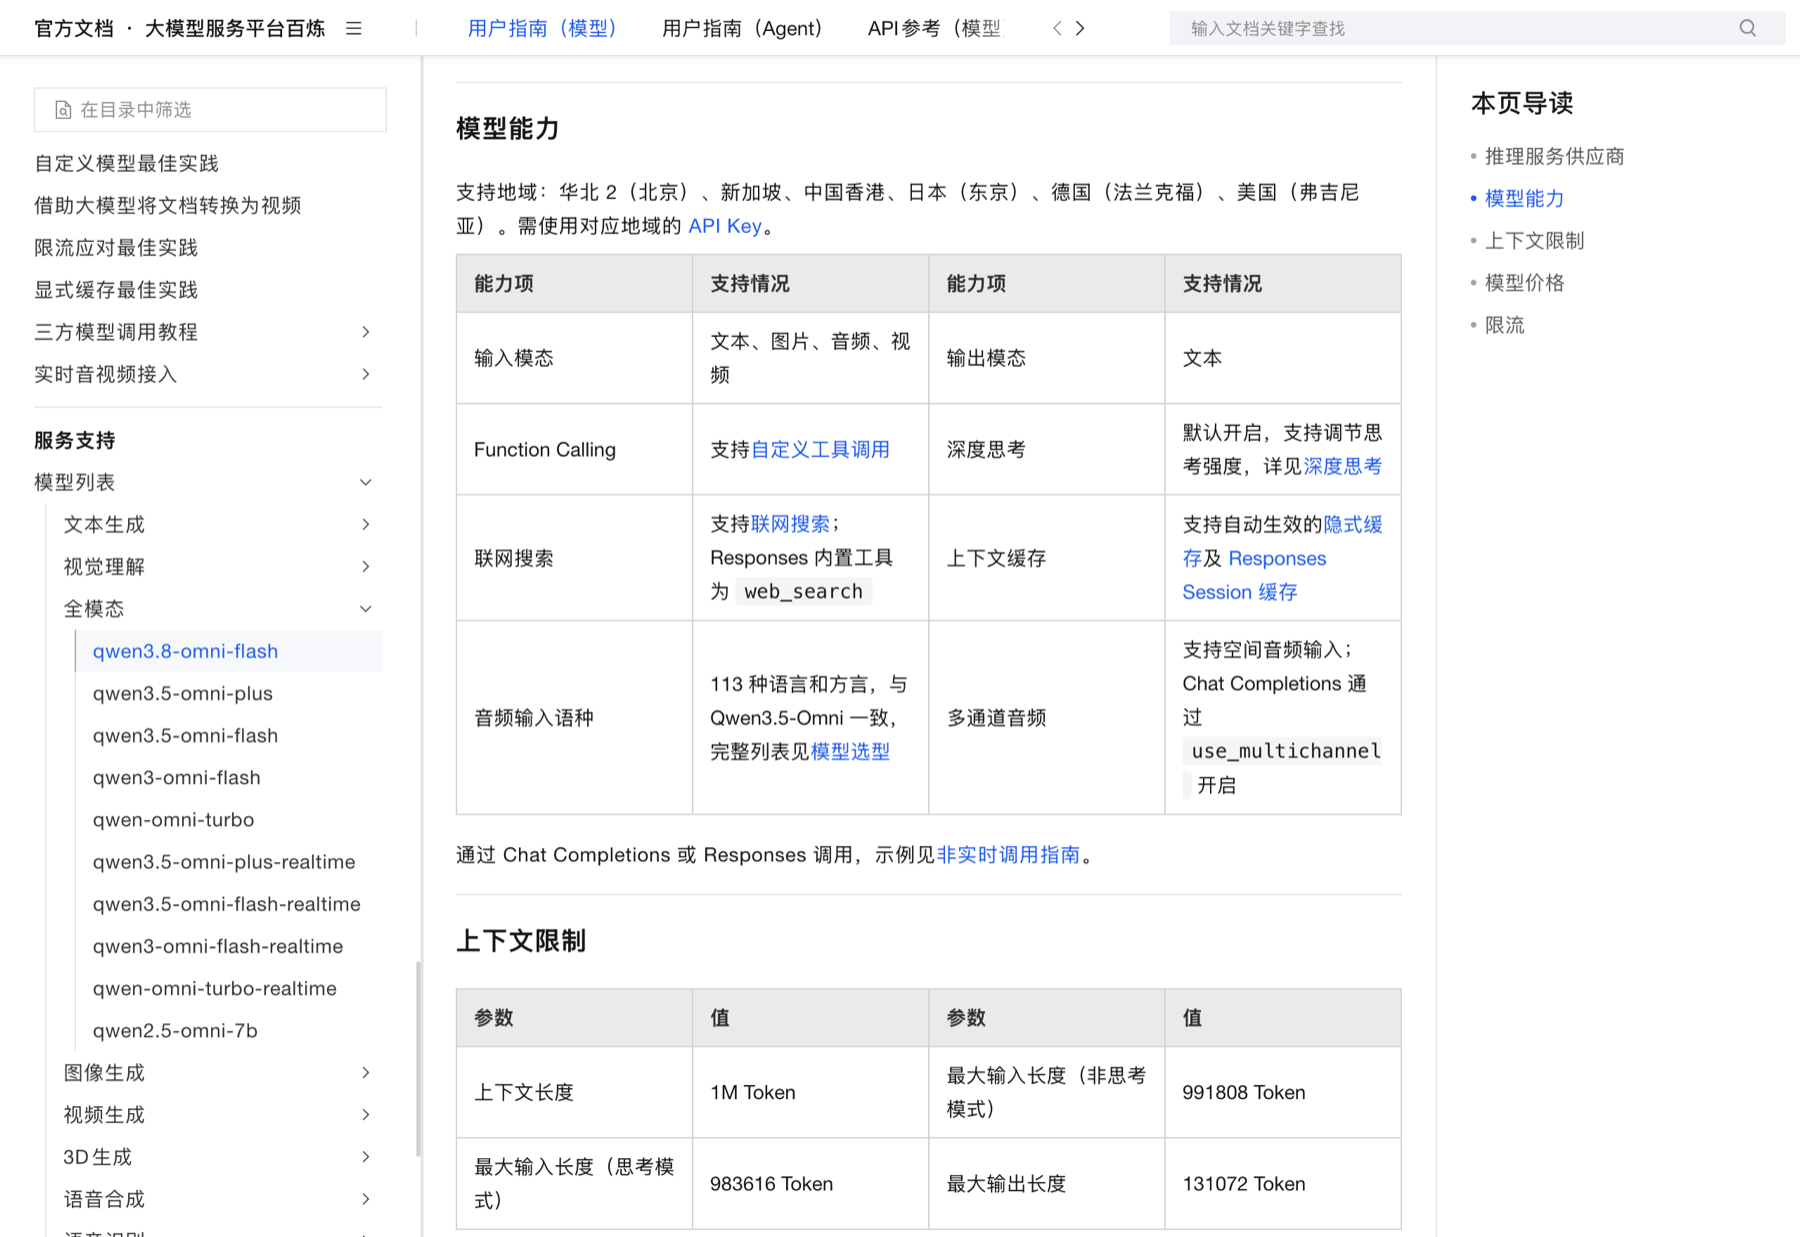The height and width of the screenshot is (1237, 1800).
Task: Collapse the 全模态 category
Action: point(366,608)
